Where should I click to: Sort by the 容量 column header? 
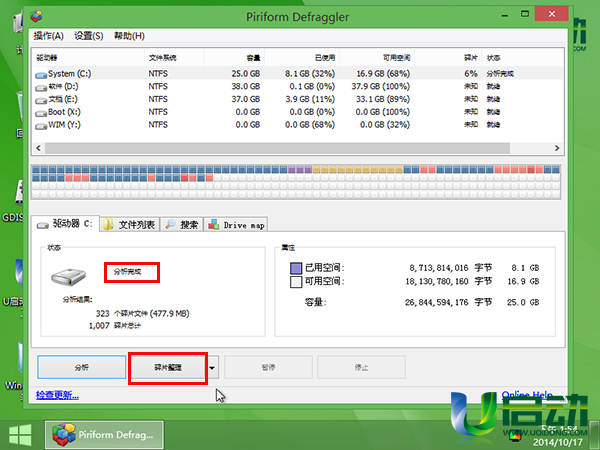tap(235, 58)
